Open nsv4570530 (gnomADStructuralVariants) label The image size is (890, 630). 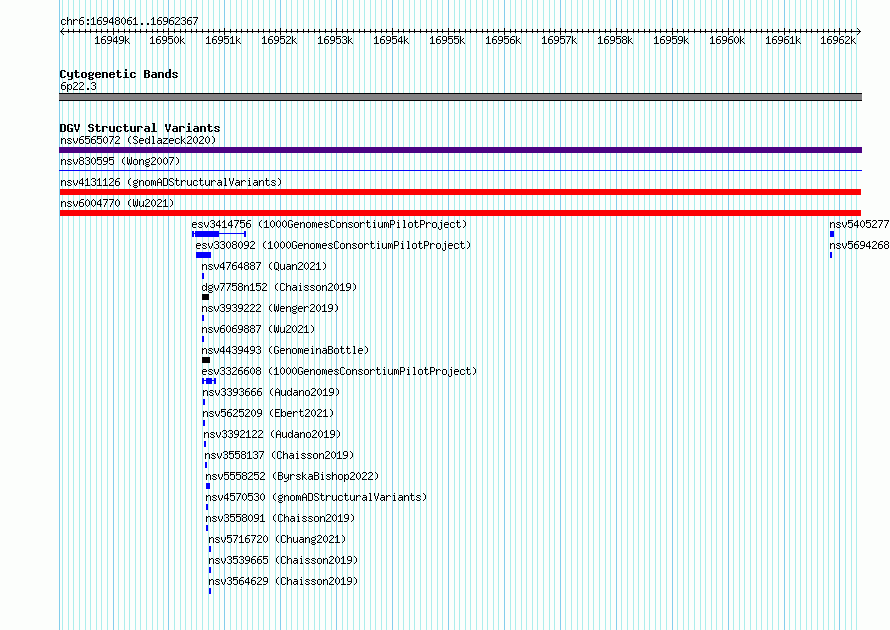coord(316,497)
